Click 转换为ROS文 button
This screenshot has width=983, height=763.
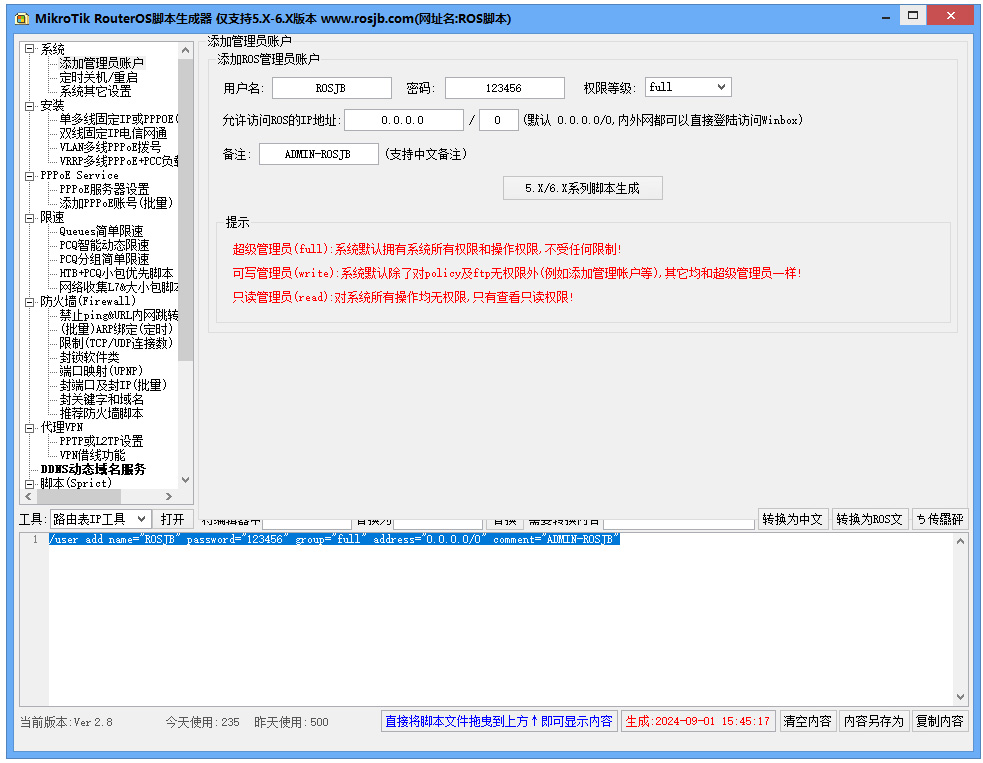point(870,519)
